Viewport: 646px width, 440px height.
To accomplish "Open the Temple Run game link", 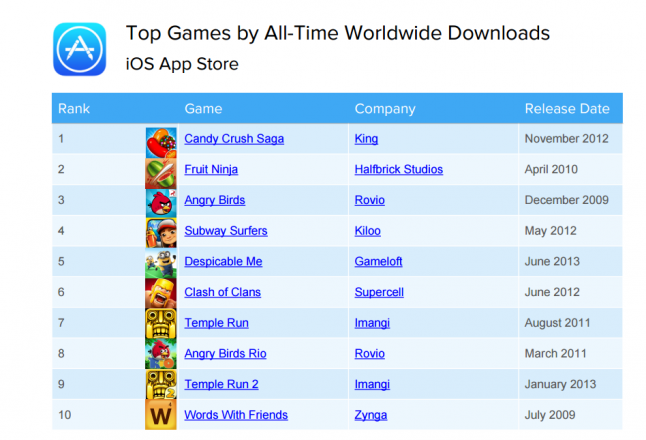I will coord(216,323).
